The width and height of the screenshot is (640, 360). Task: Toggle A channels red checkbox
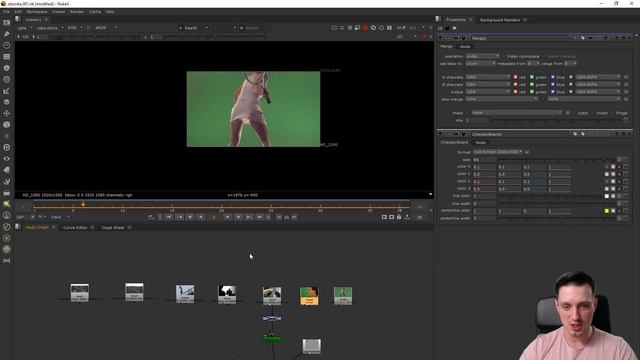coord(515,77)
